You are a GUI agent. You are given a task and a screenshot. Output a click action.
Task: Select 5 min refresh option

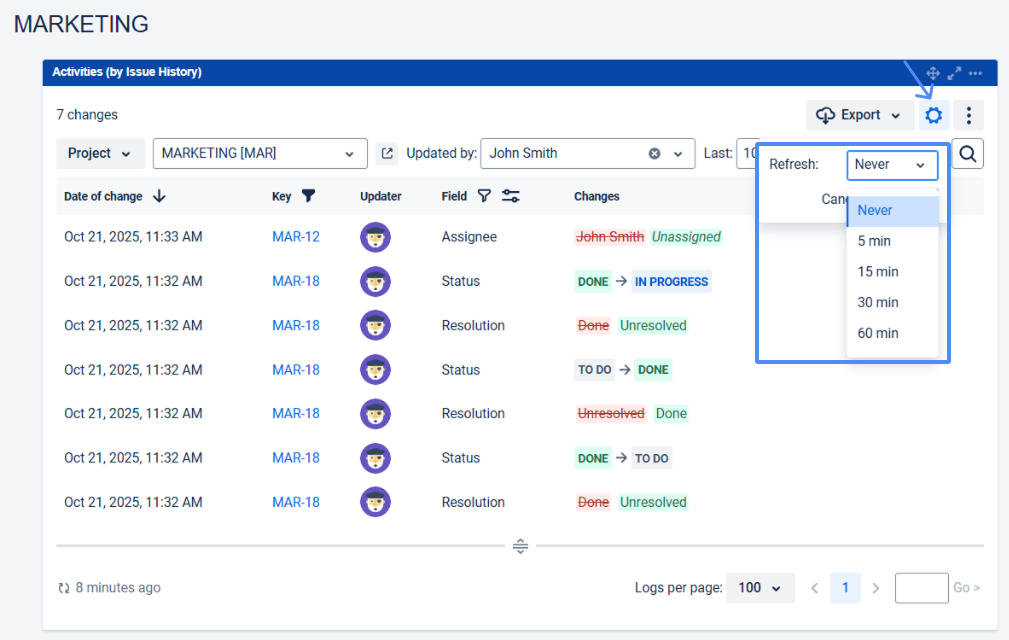tap(874, 241)
